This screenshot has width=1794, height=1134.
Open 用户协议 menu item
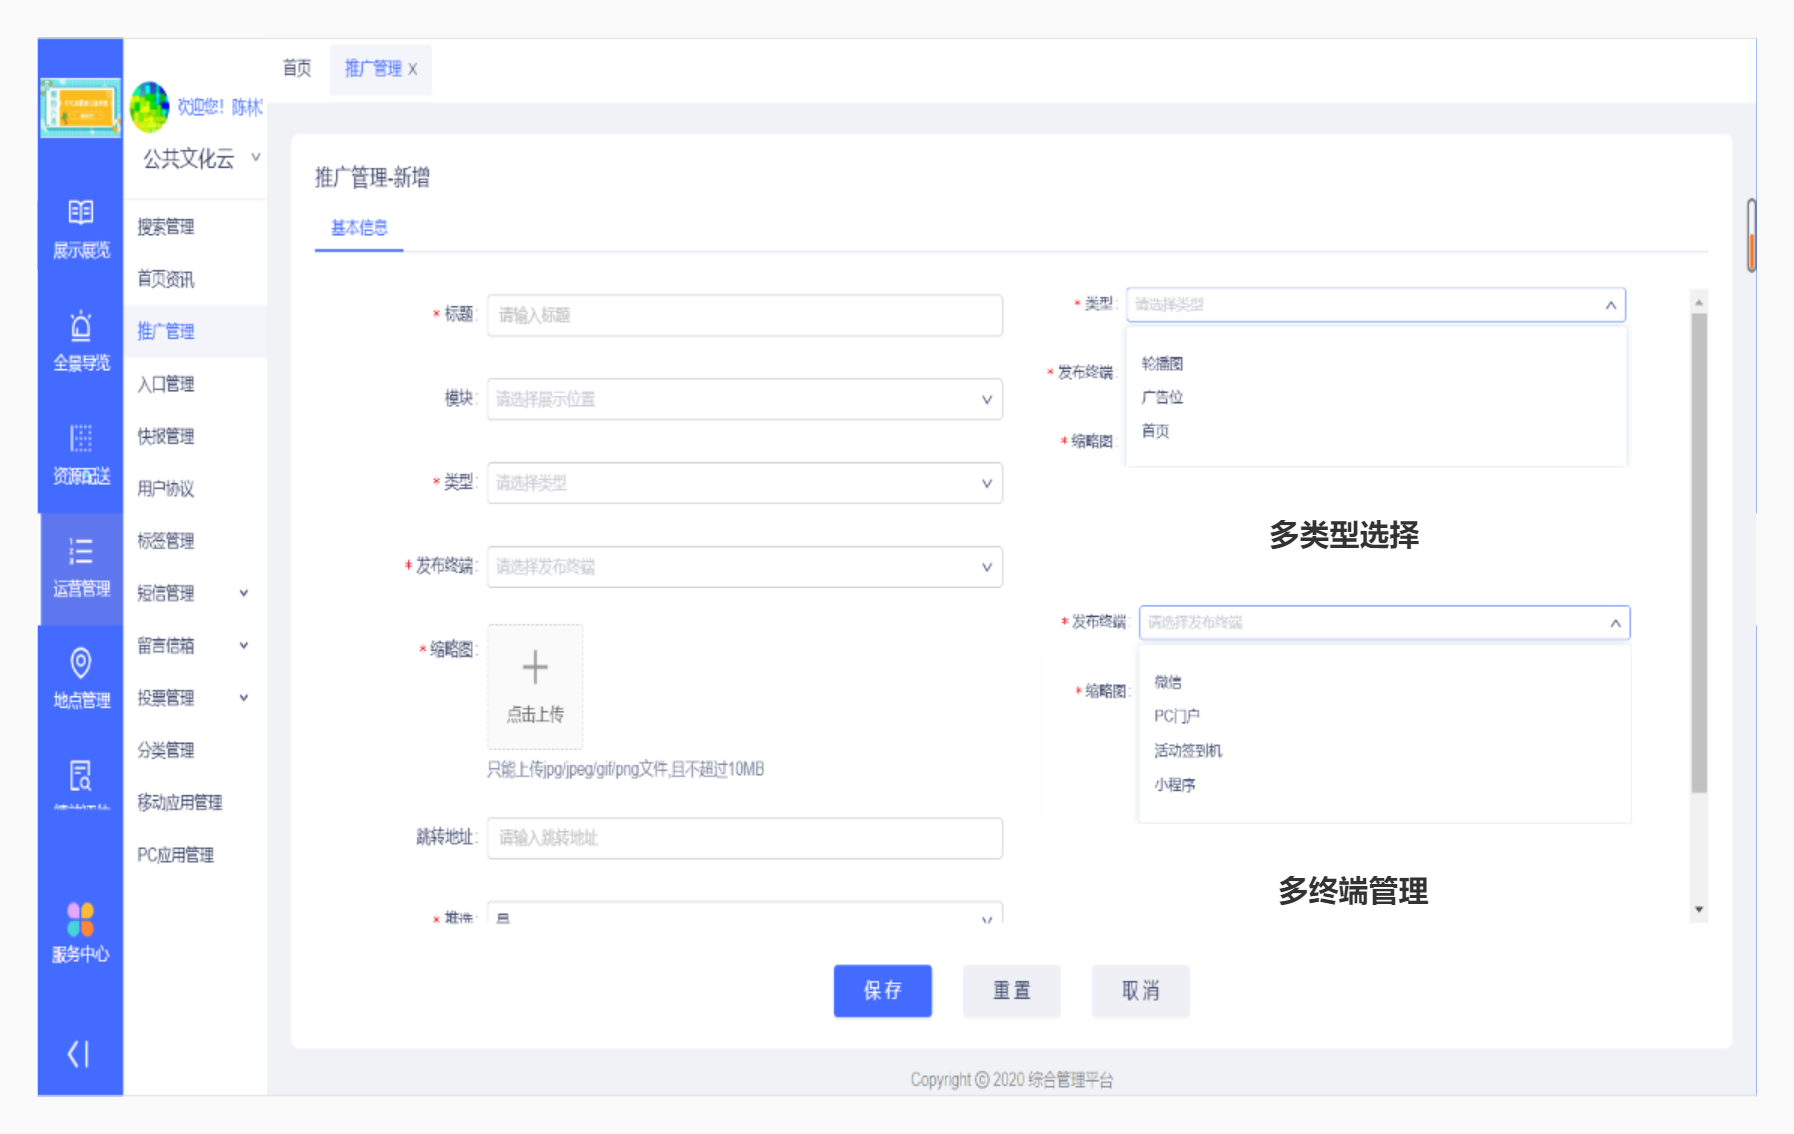coord(166,488)
